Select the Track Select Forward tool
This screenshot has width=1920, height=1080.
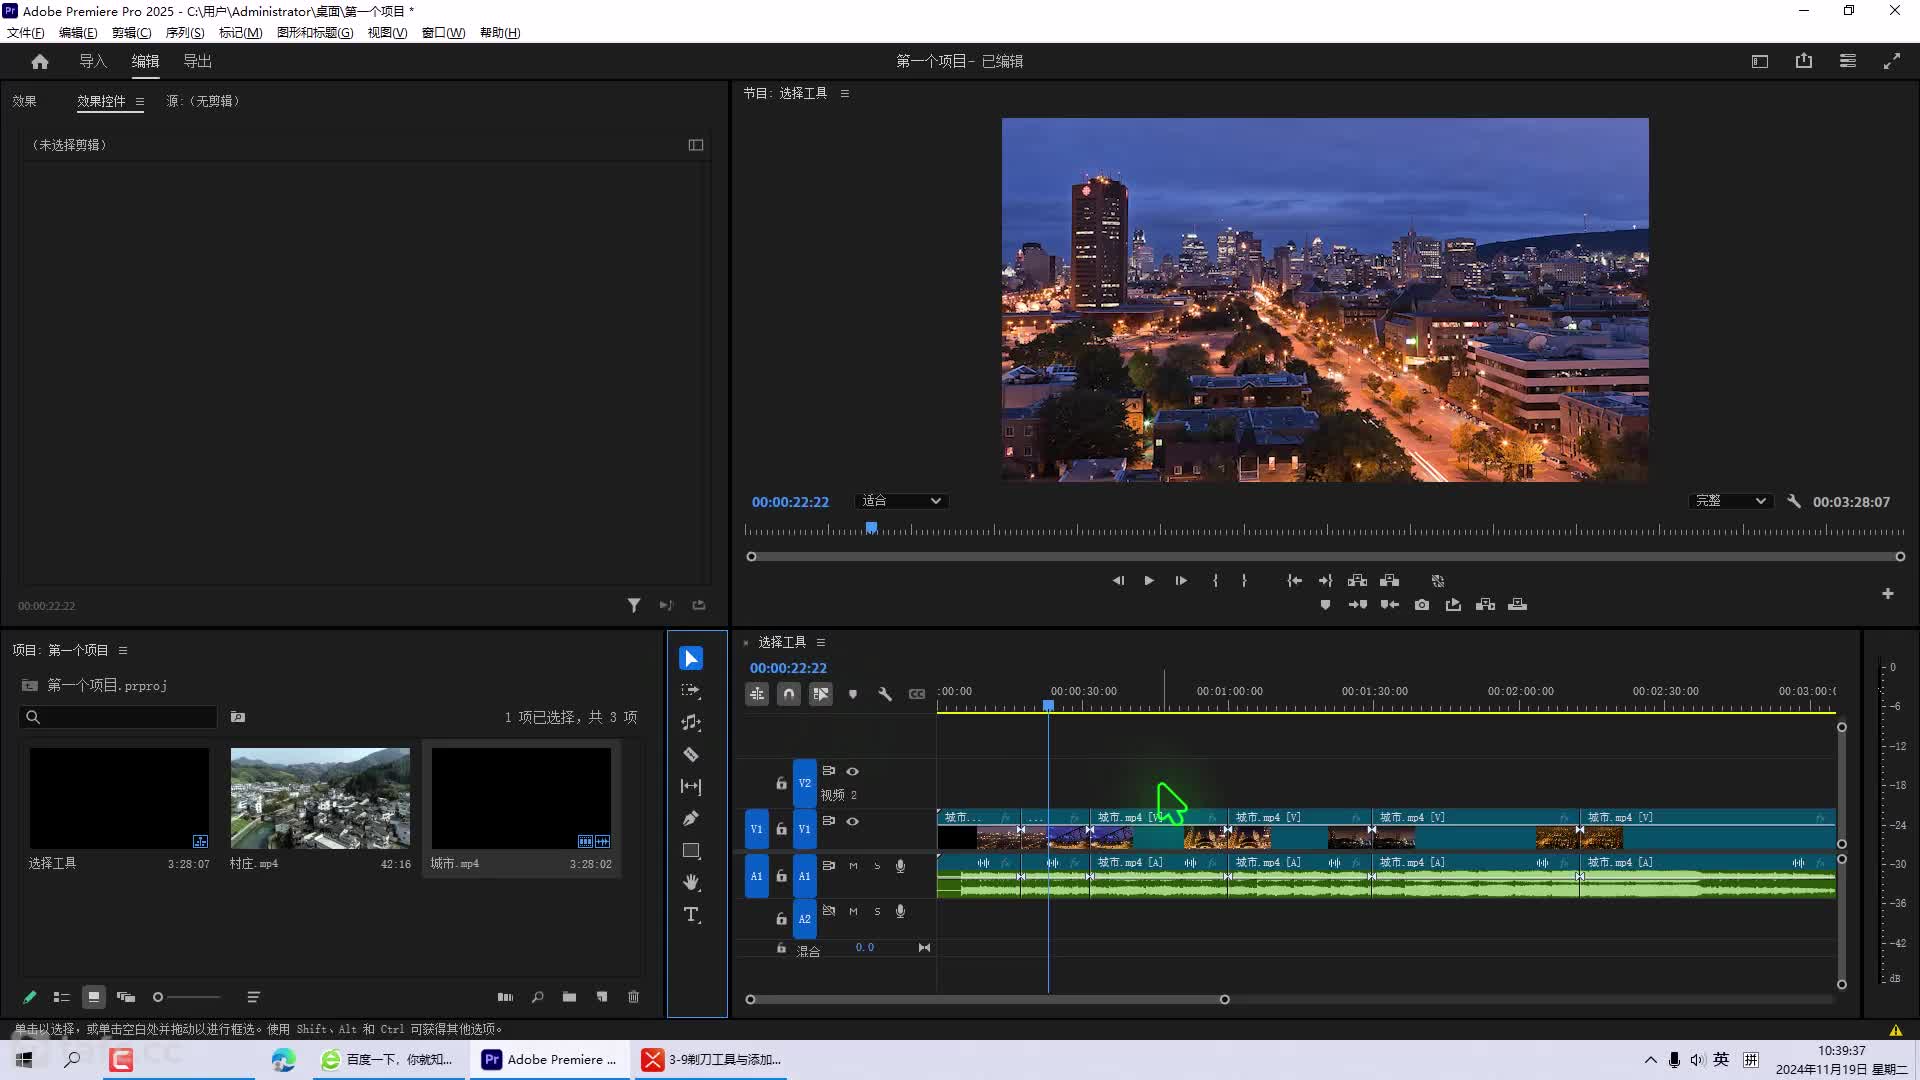pos(691,691)
